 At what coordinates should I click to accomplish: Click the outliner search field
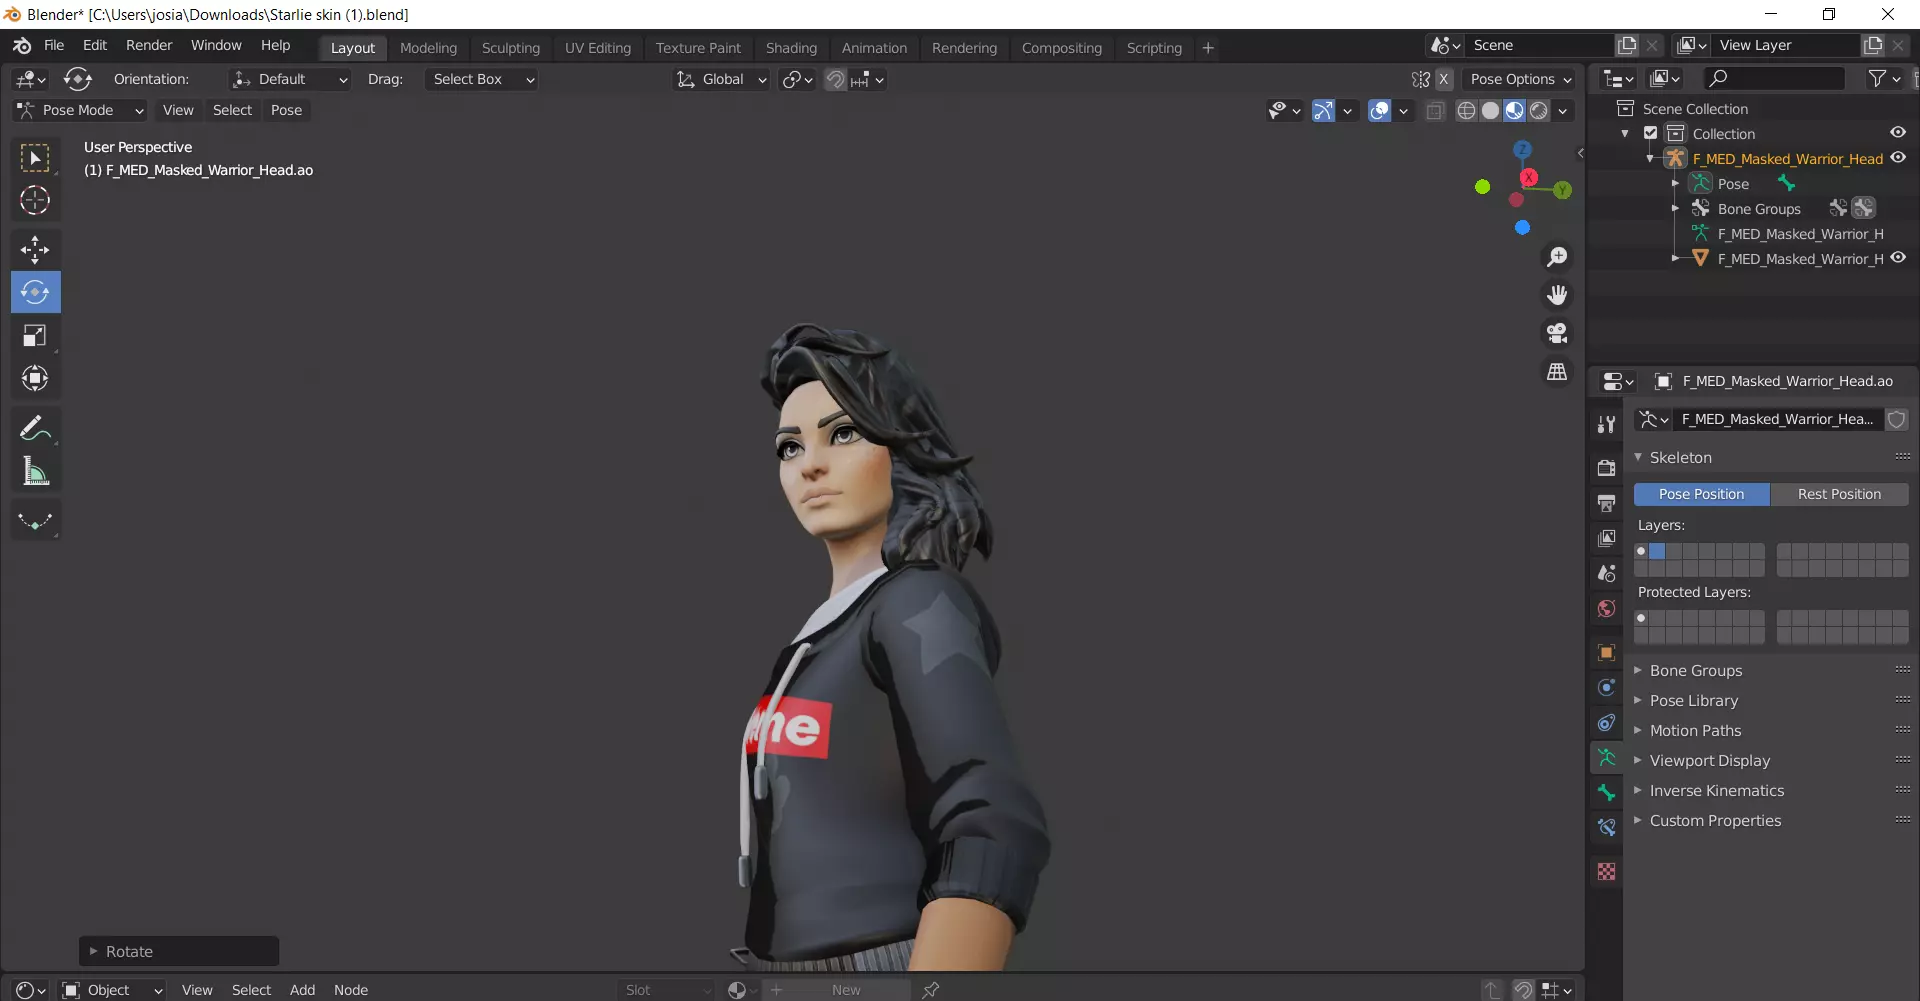click(x=1774, y=78)
